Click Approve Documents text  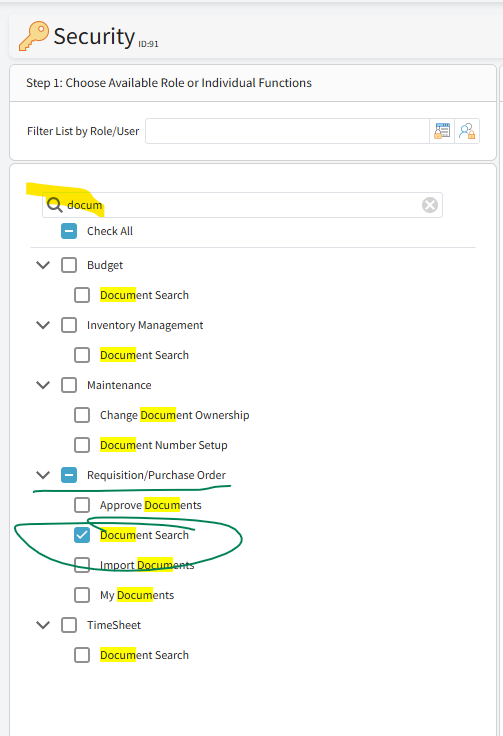151,506
